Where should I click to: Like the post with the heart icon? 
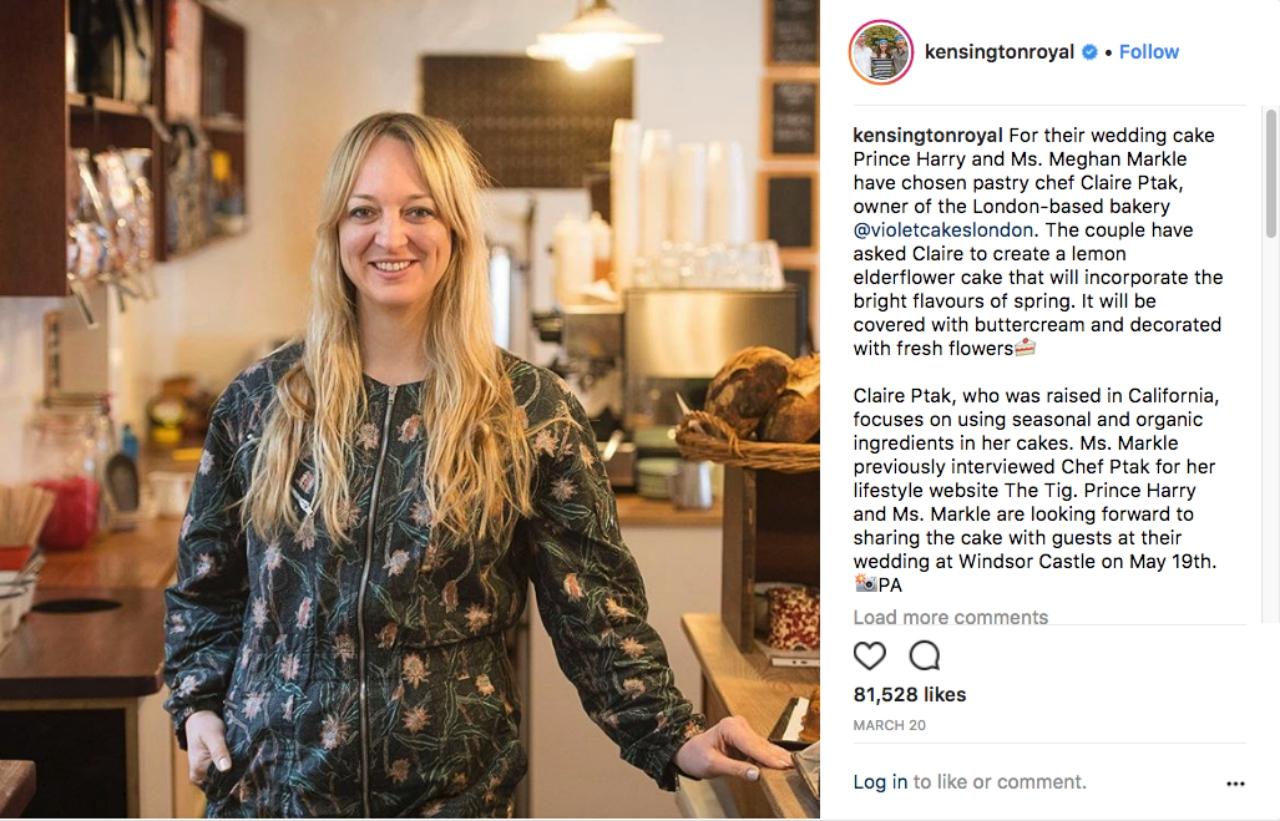pyautogui.click(x=870, y=656)
